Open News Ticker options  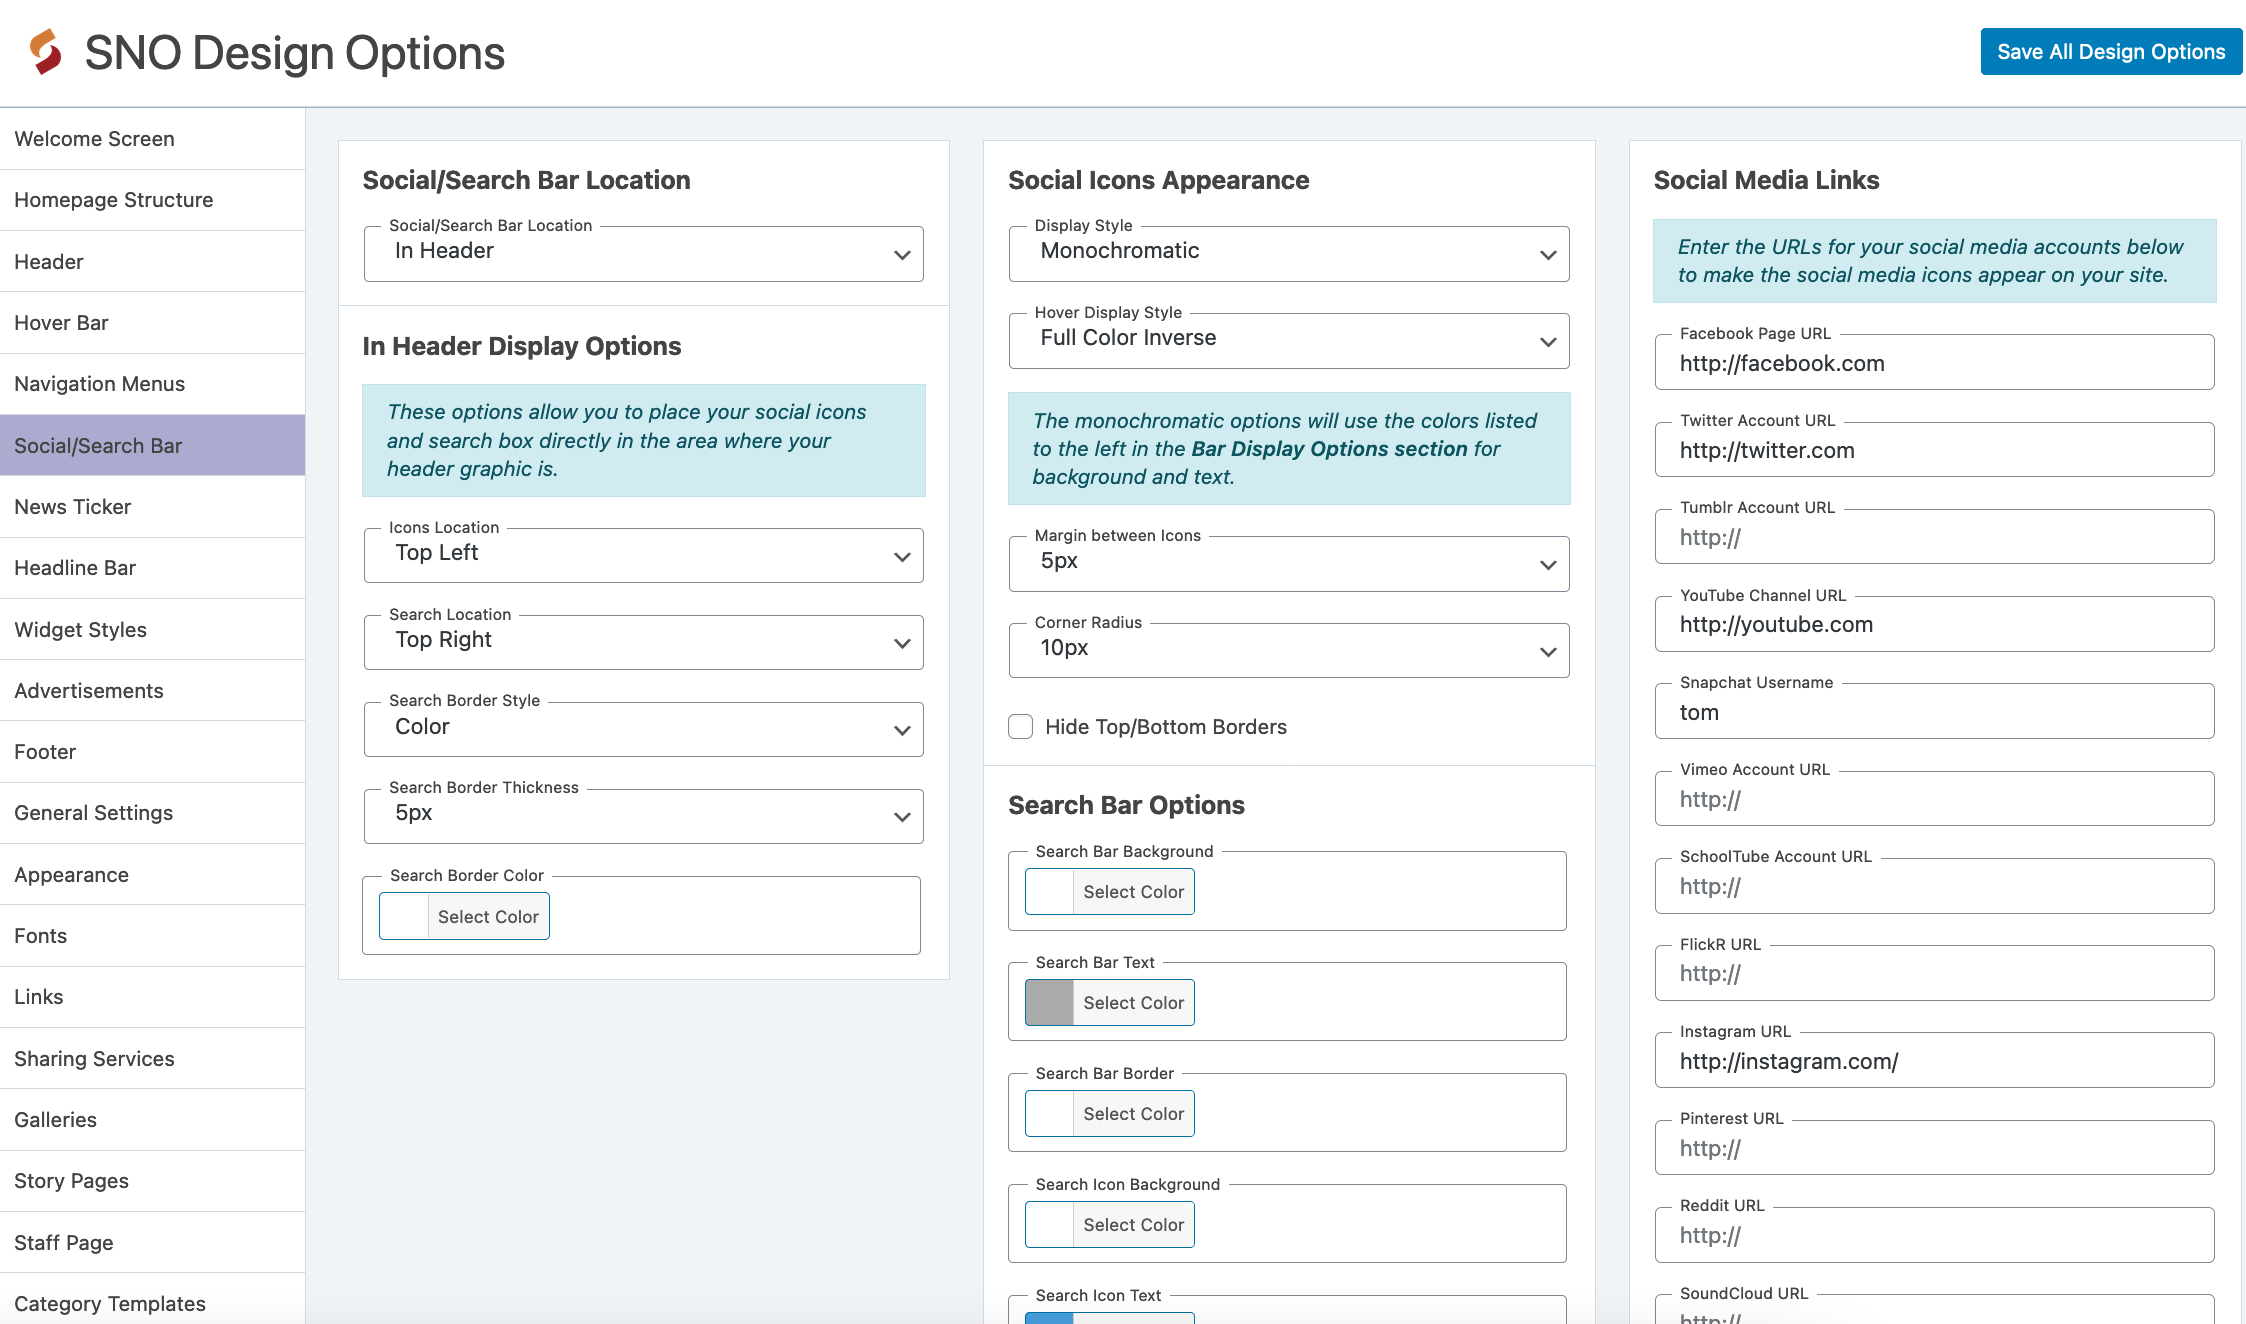[x=152, y=507]
